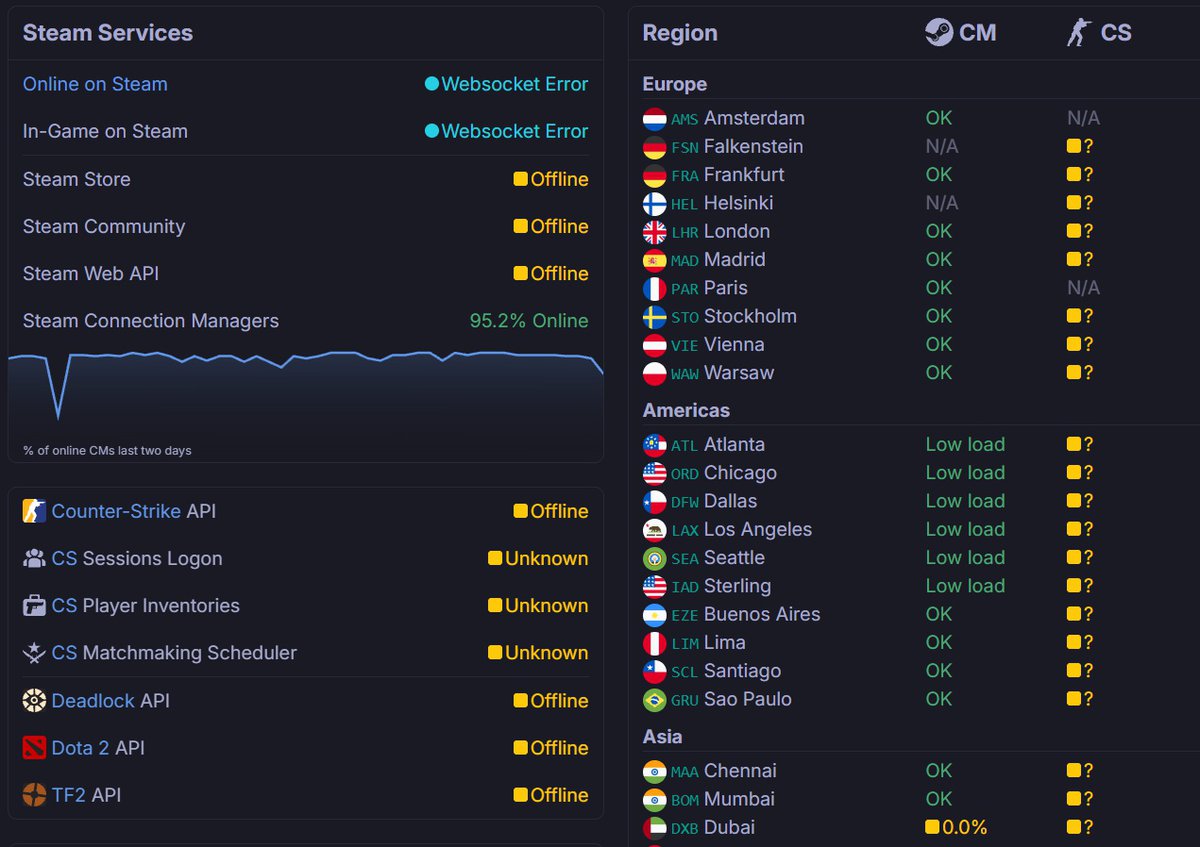
Task: Click the Deadlock game icon
Action: click(35, 700)
